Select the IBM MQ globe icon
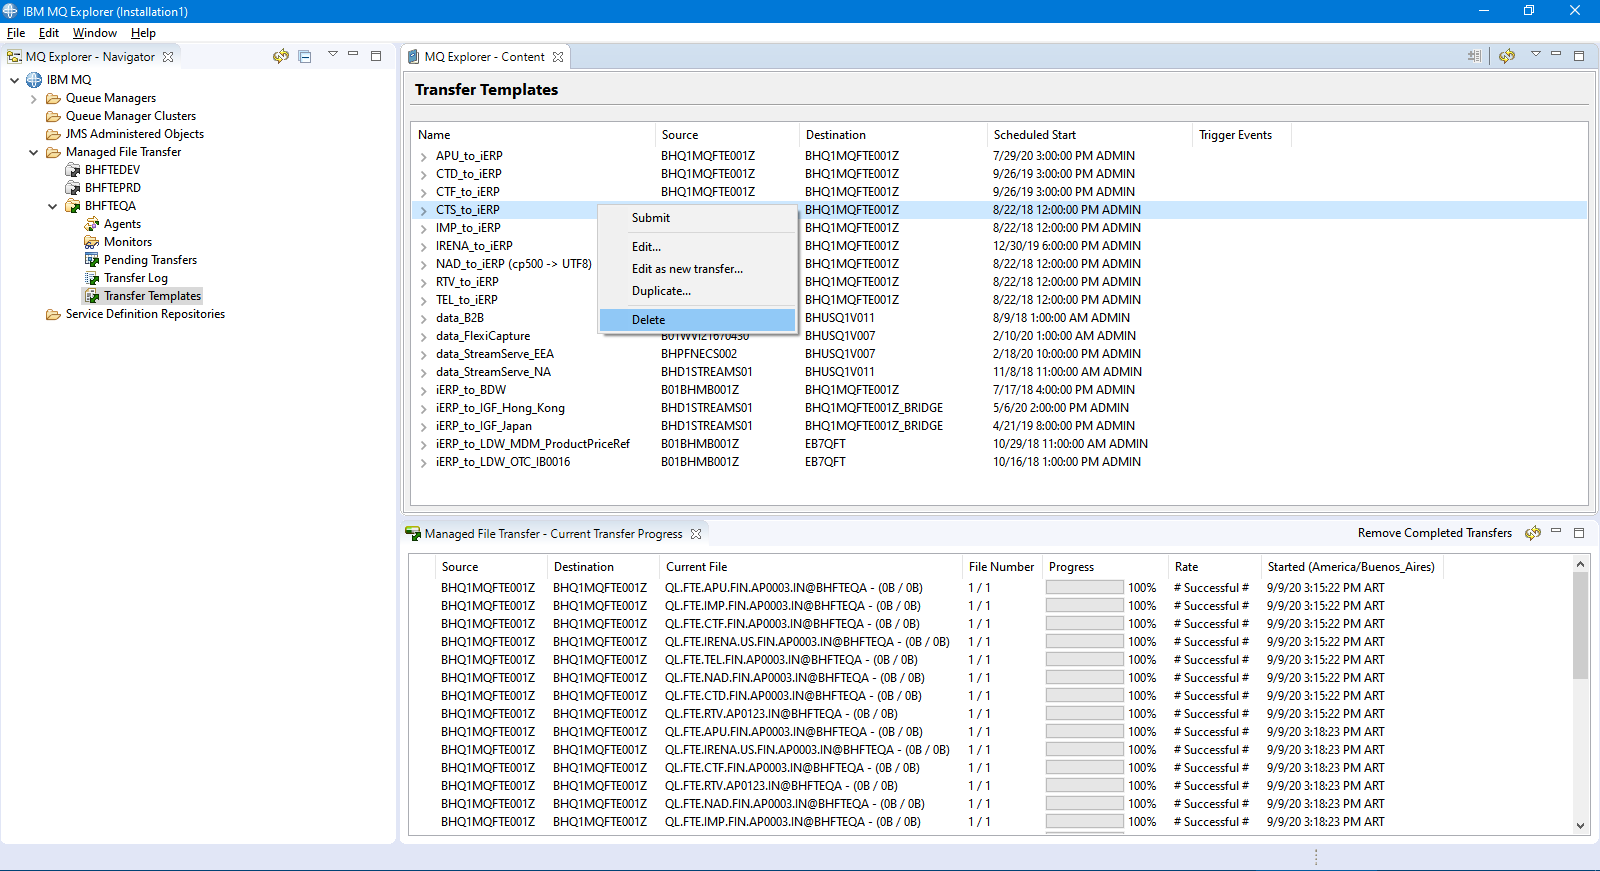This screenshot has height=871, width=1600. click(34, 80)
